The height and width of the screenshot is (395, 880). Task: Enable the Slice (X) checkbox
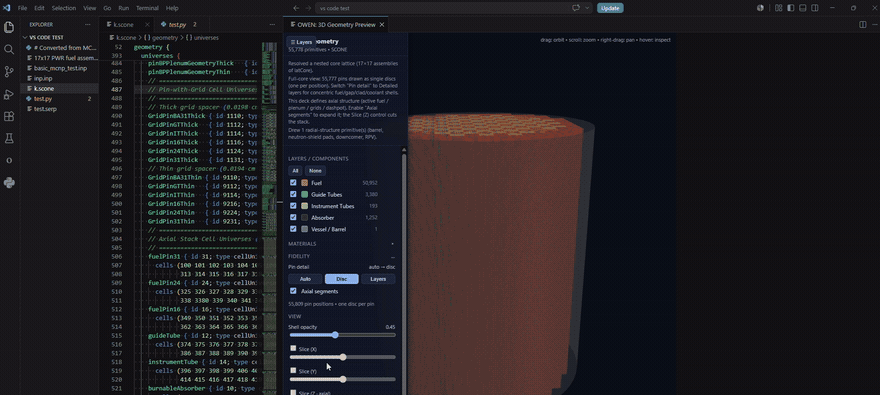pos(293,348)
